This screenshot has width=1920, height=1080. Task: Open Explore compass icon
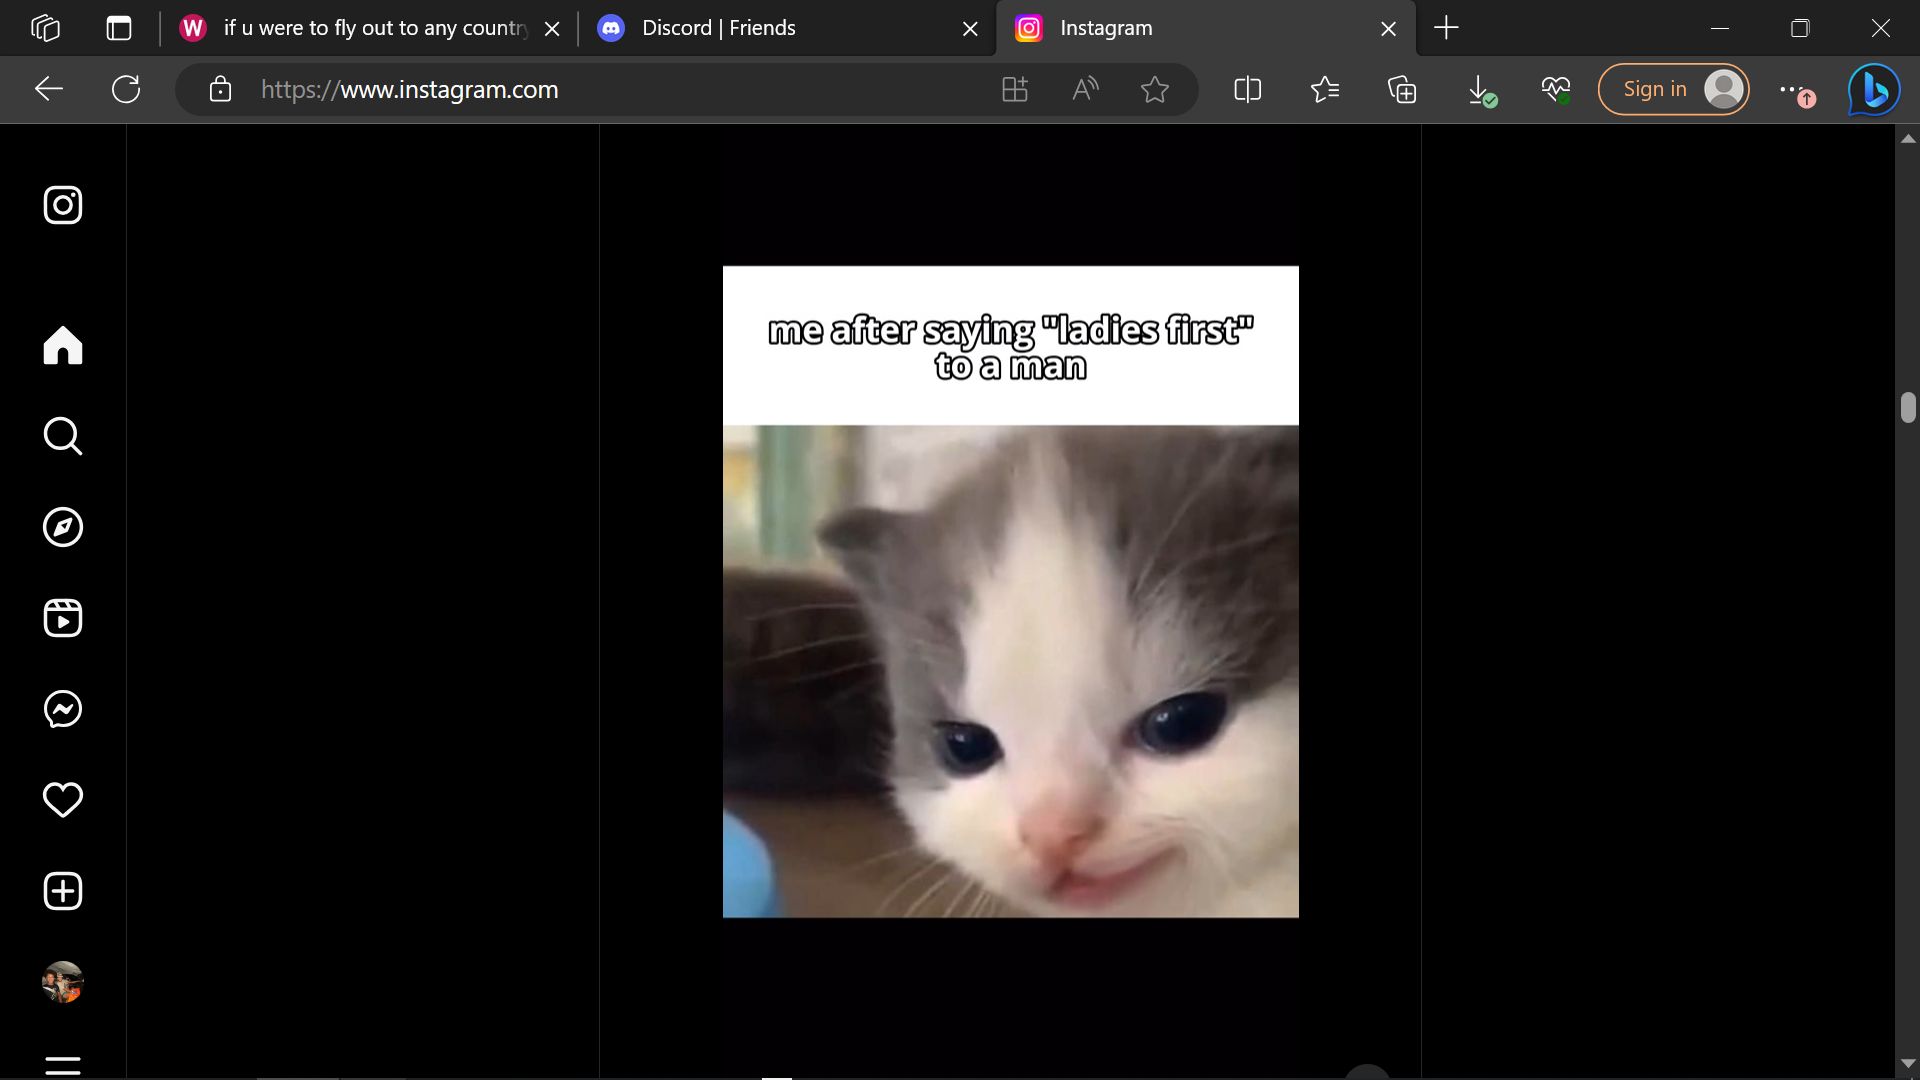click(x=63, y=527)
